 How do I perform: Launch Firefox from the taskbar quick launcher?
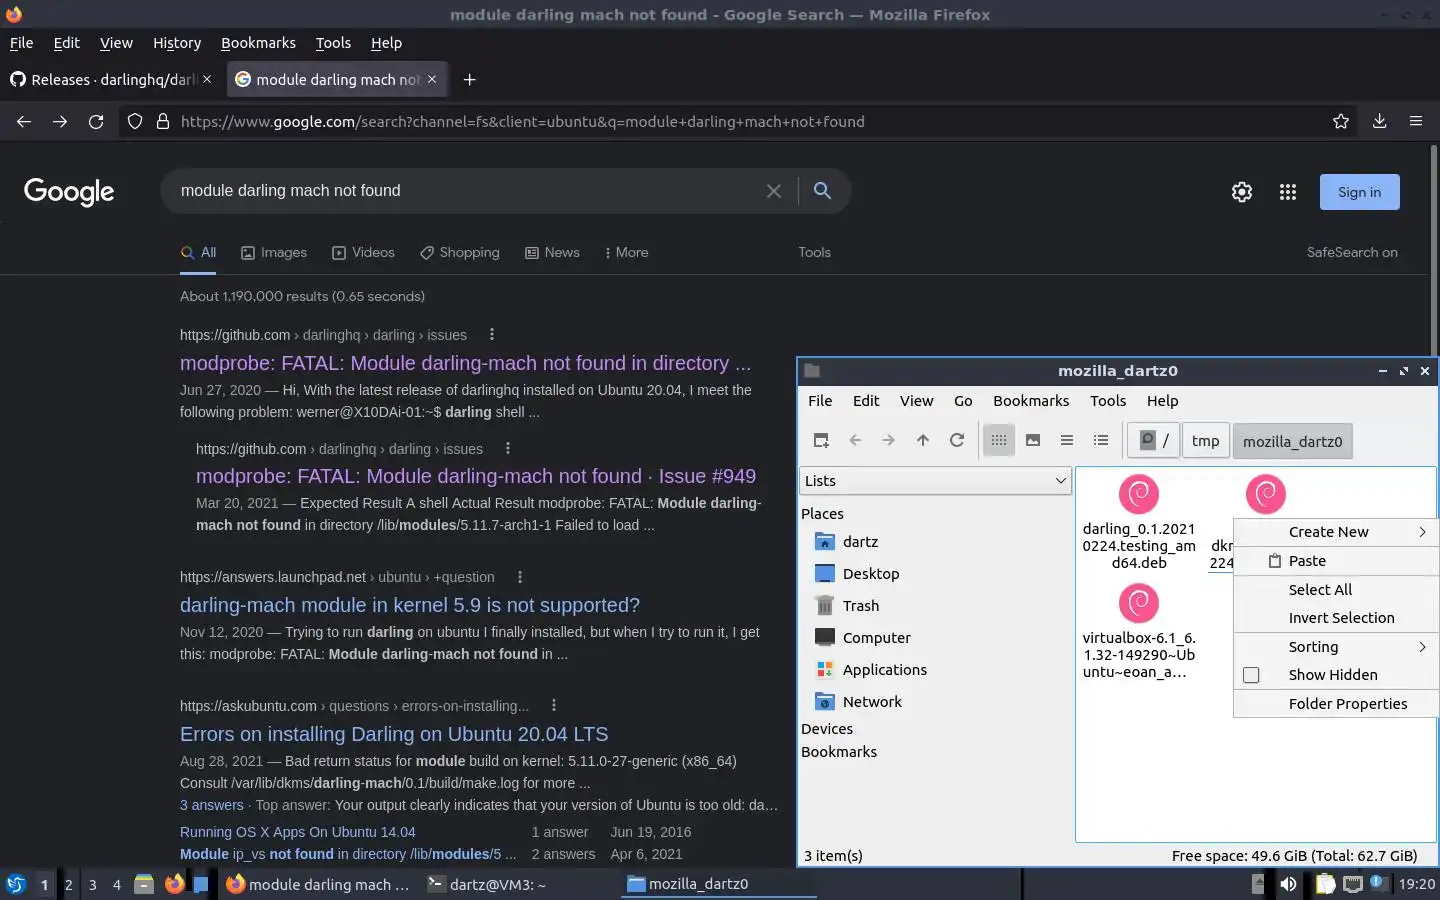coord(174,884)
